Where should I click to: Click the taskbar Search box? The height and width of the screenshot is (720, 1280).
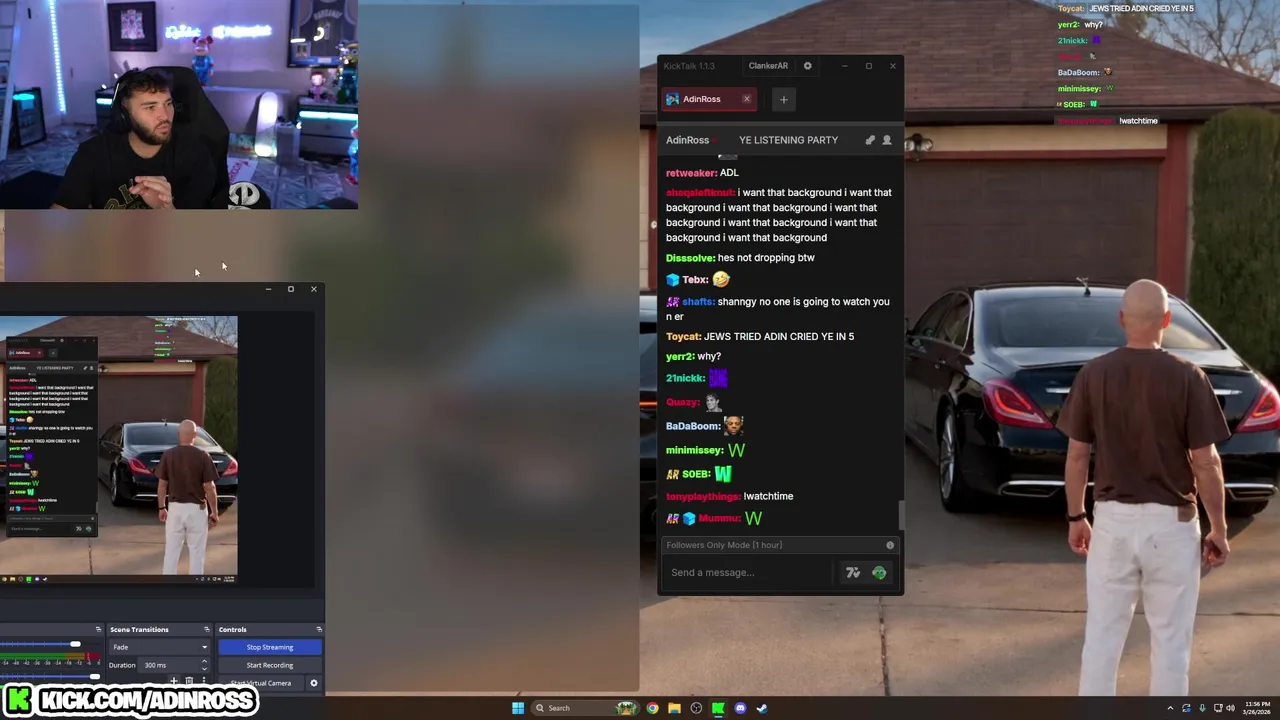click(x=586, y=708)
